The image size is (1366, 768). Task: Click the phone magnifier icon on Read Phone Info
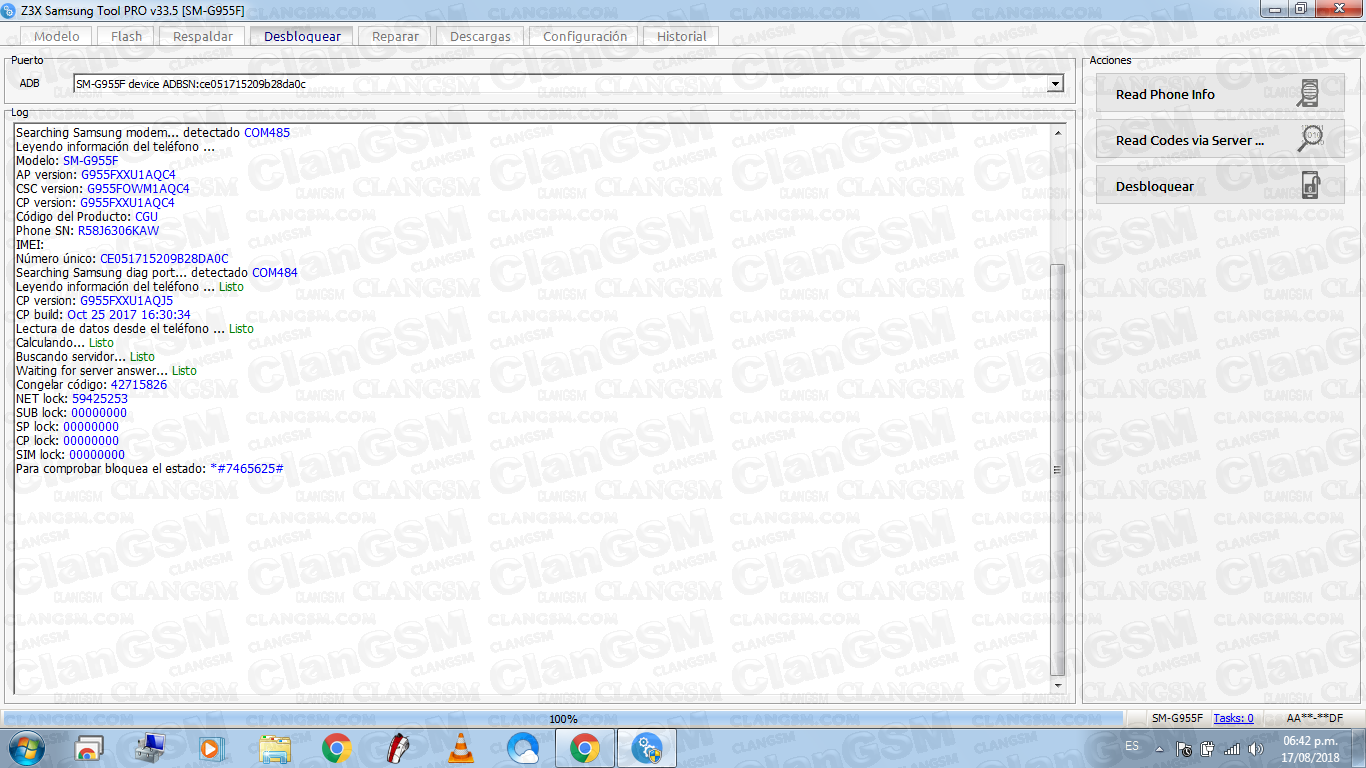1308,94
